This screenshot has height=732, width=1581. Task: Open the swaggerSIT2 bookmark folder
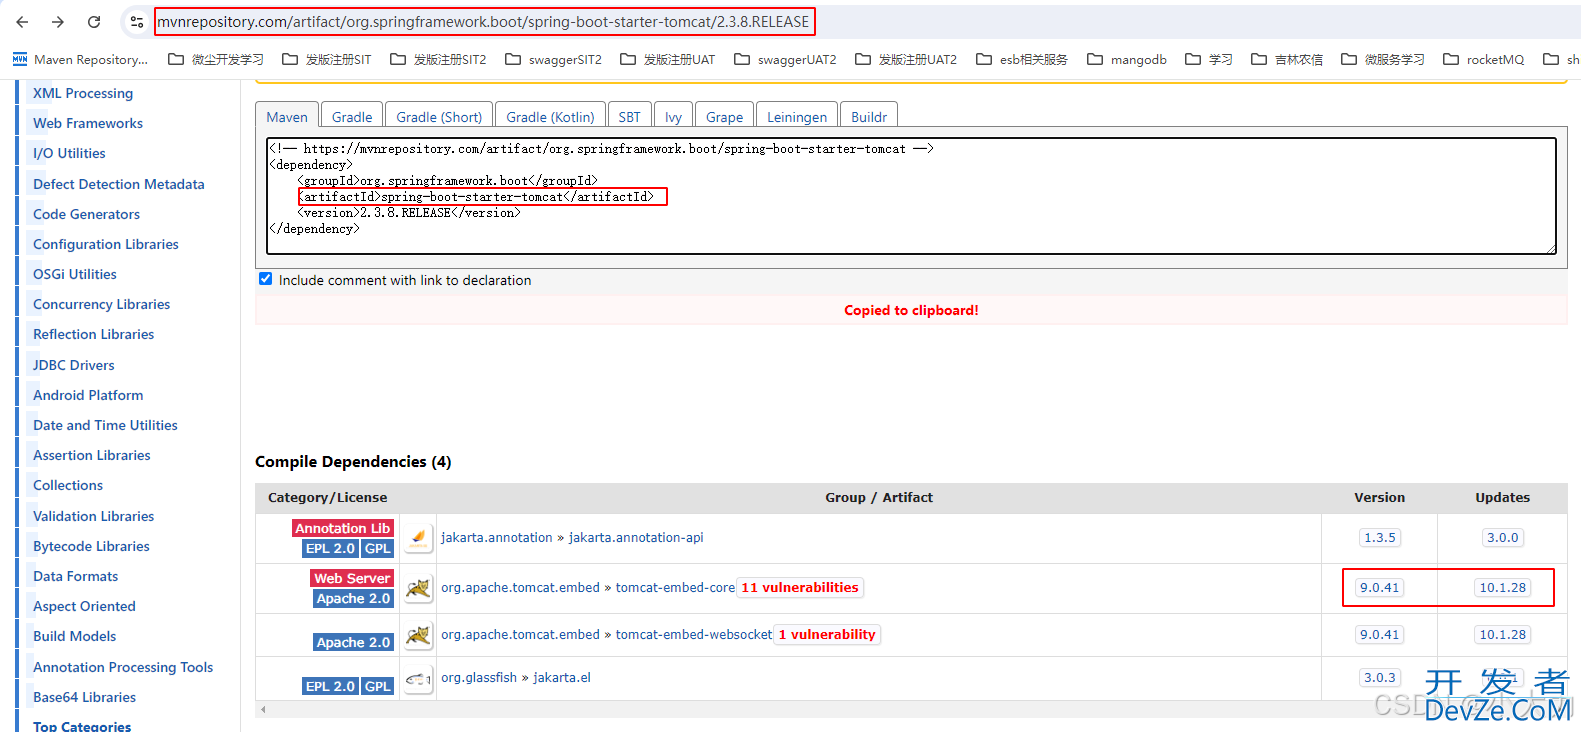pos(553,59)
